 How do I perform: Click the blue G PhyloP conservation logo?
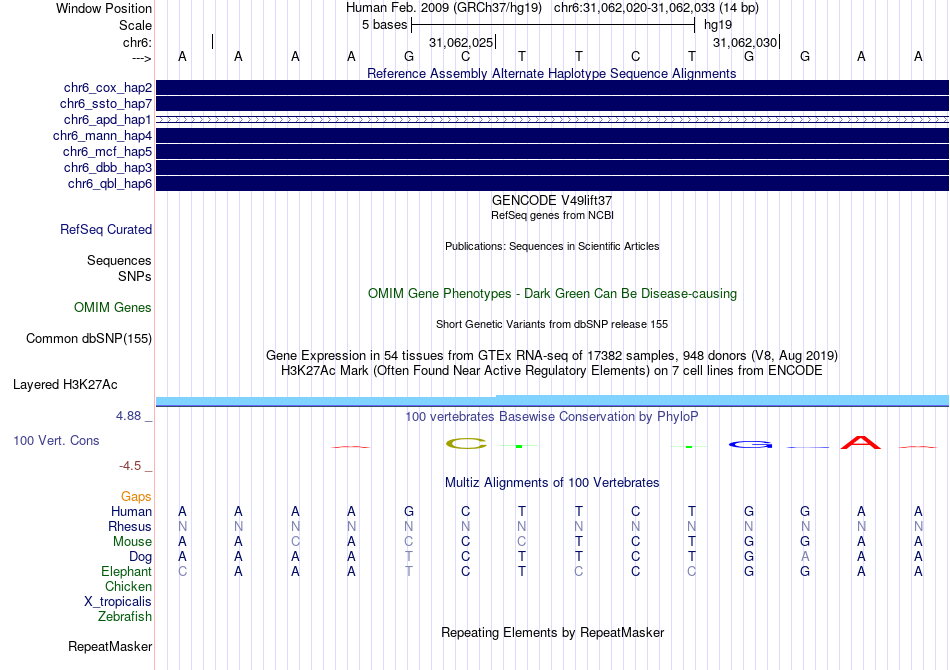pyautogui.click(x=750, y=445)
